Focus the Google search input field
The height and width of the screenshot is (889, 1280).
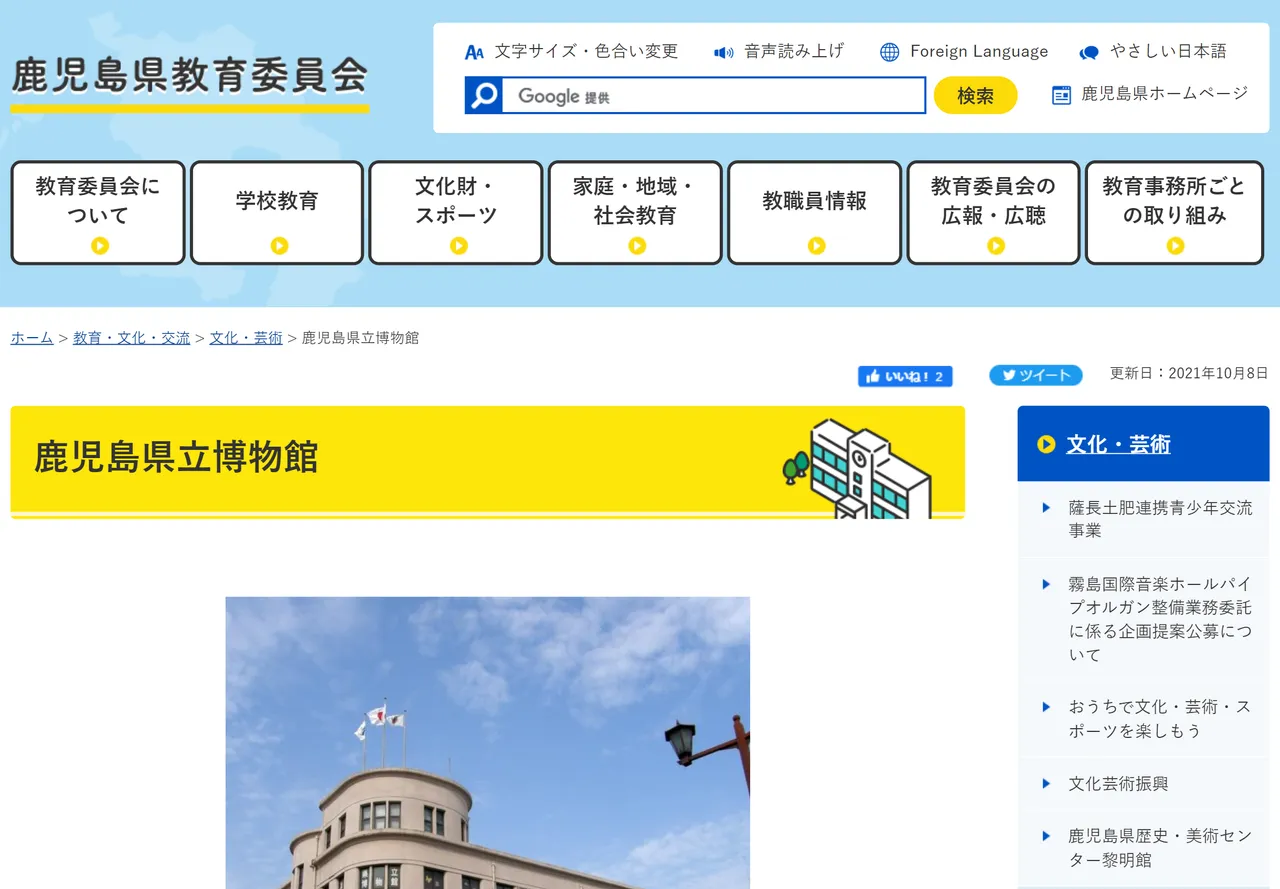coord(713,95)
